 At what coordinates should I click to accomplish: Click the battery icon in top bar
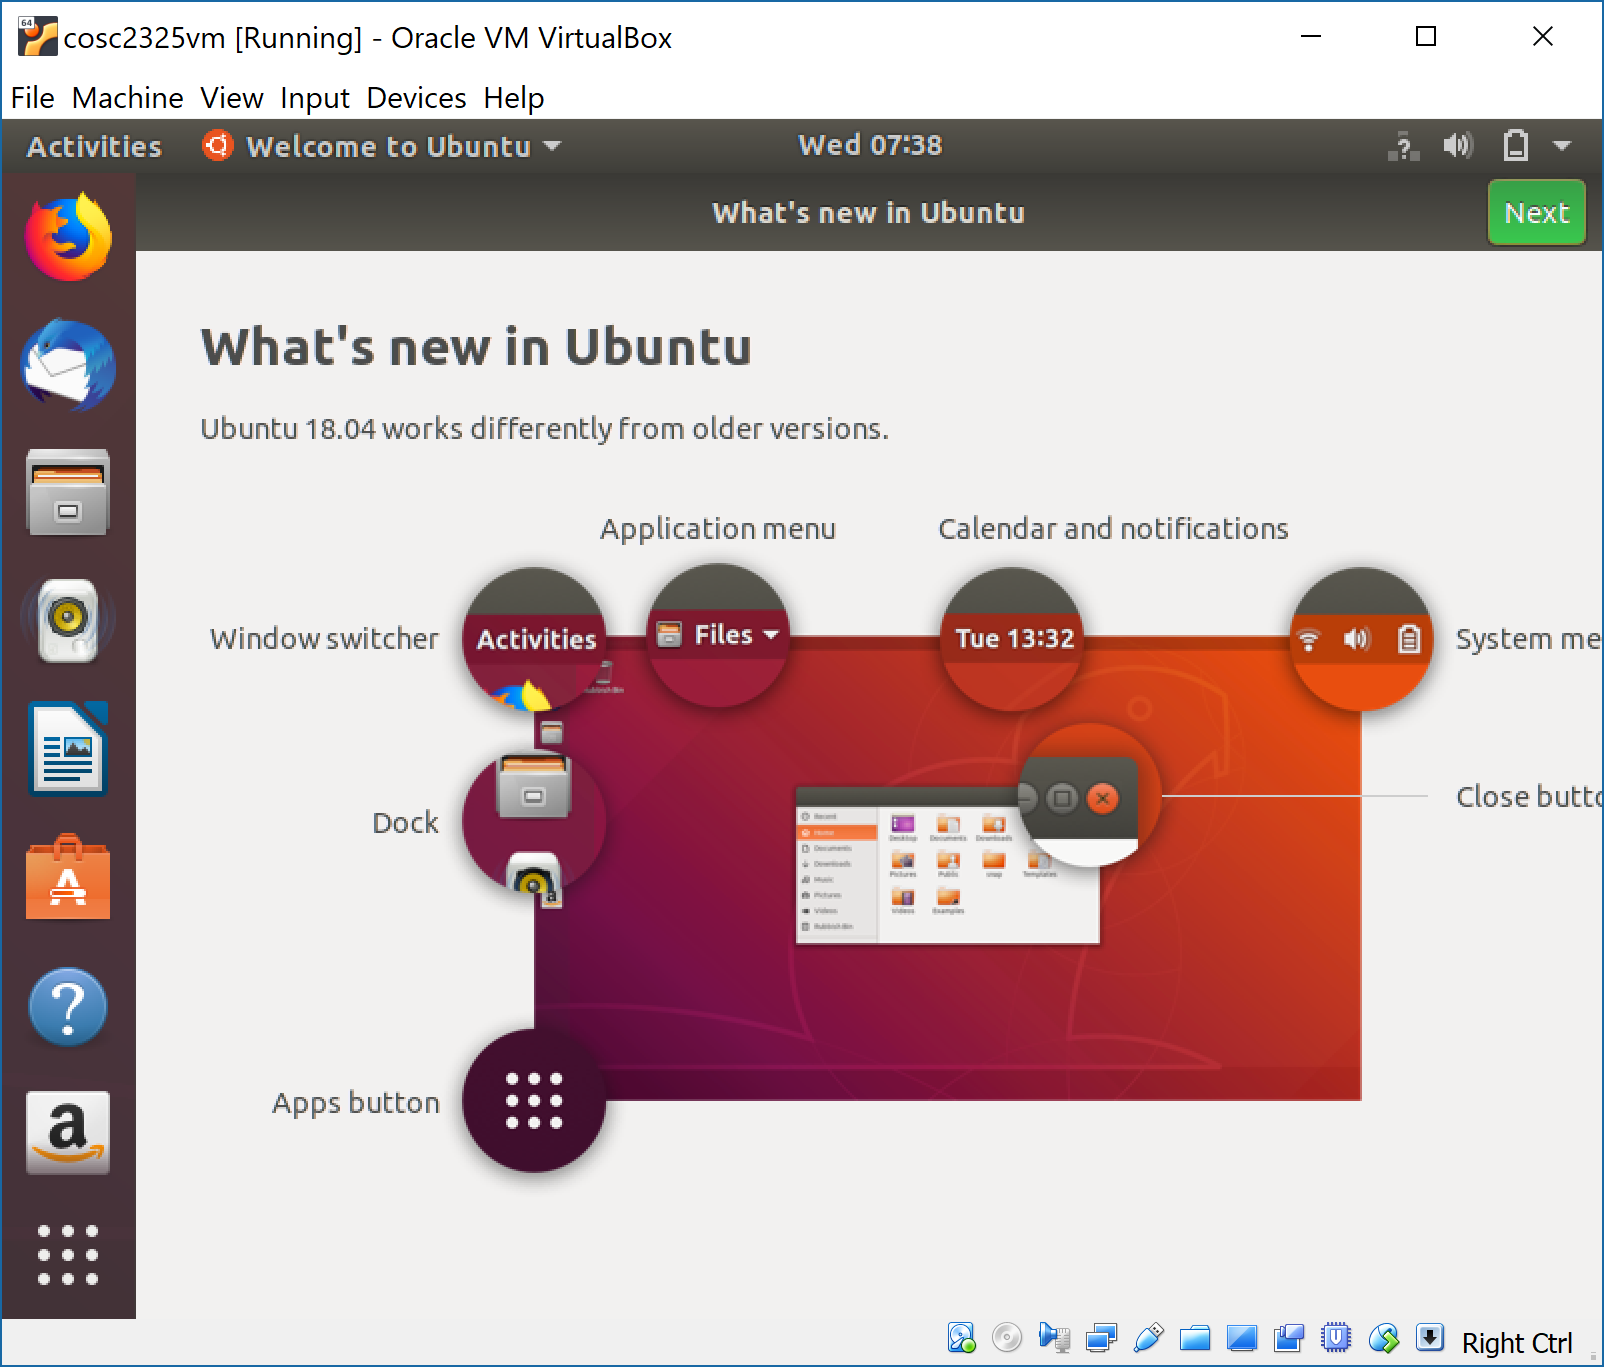(1516, 146)
